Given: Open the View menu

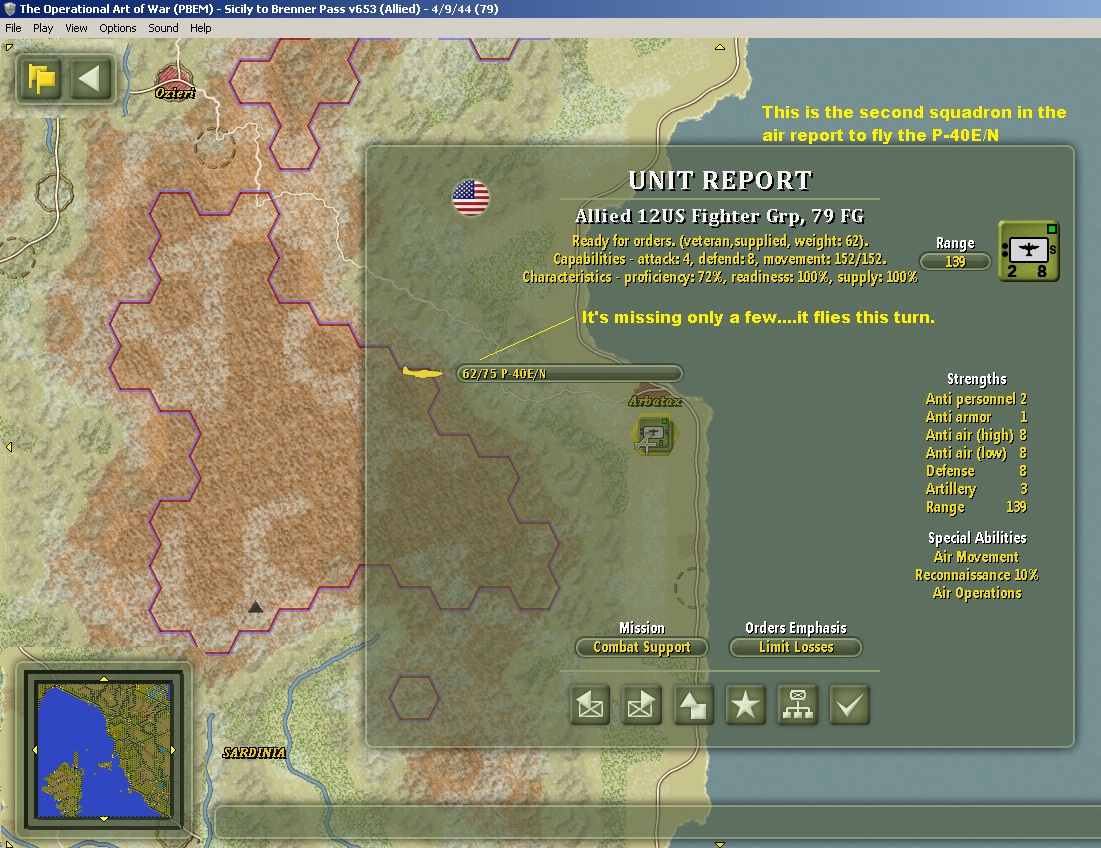Looking at the screenshot, I should (x=76, y=28).
